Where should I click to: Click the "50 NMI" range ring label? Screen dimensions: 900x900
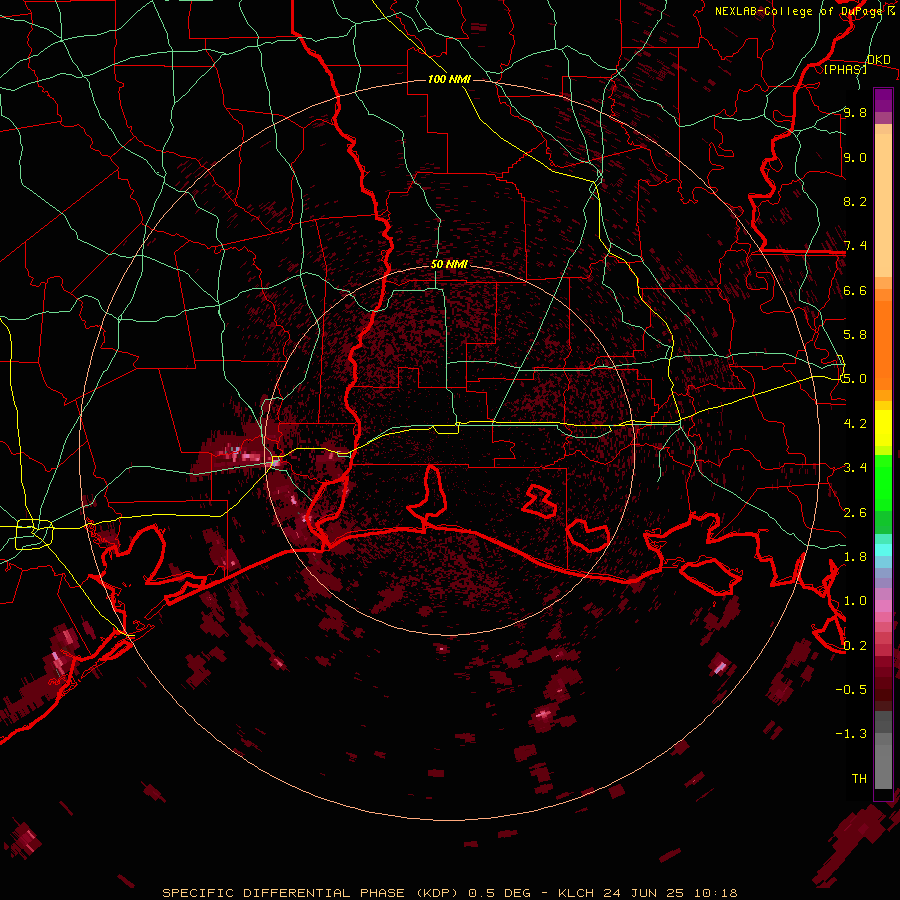pyautogui.click(x=449, y=264)
